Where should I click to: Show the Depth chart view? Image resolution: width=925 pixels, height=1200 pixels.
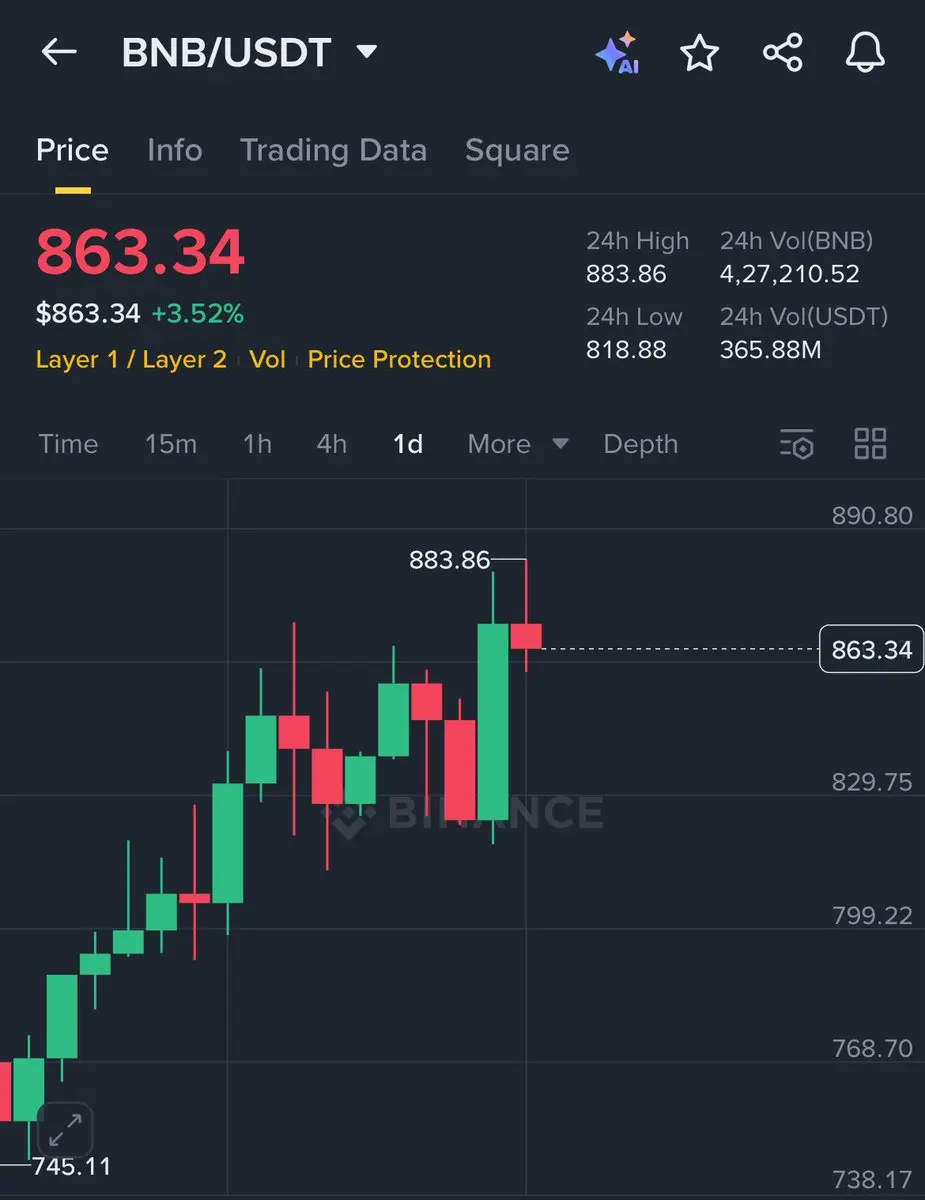coord(641,444)
